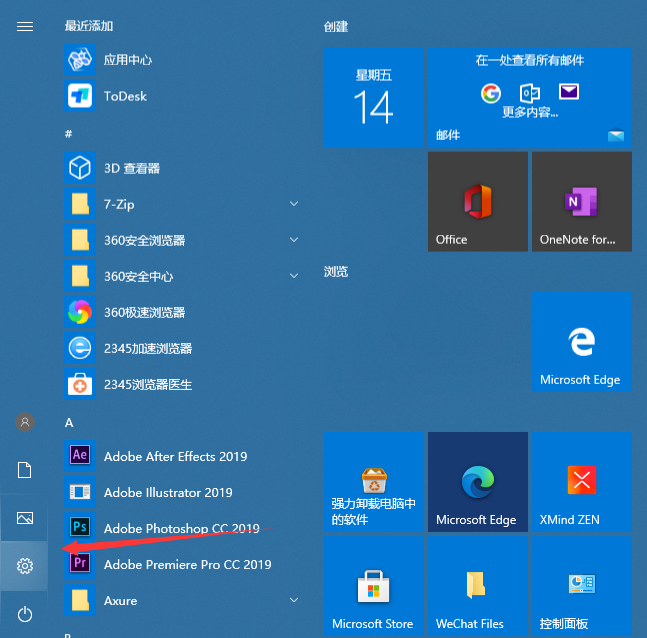Launch Adobe Premiere Pro Pr icon
This screenshot has width=647, height=638.
80,564
